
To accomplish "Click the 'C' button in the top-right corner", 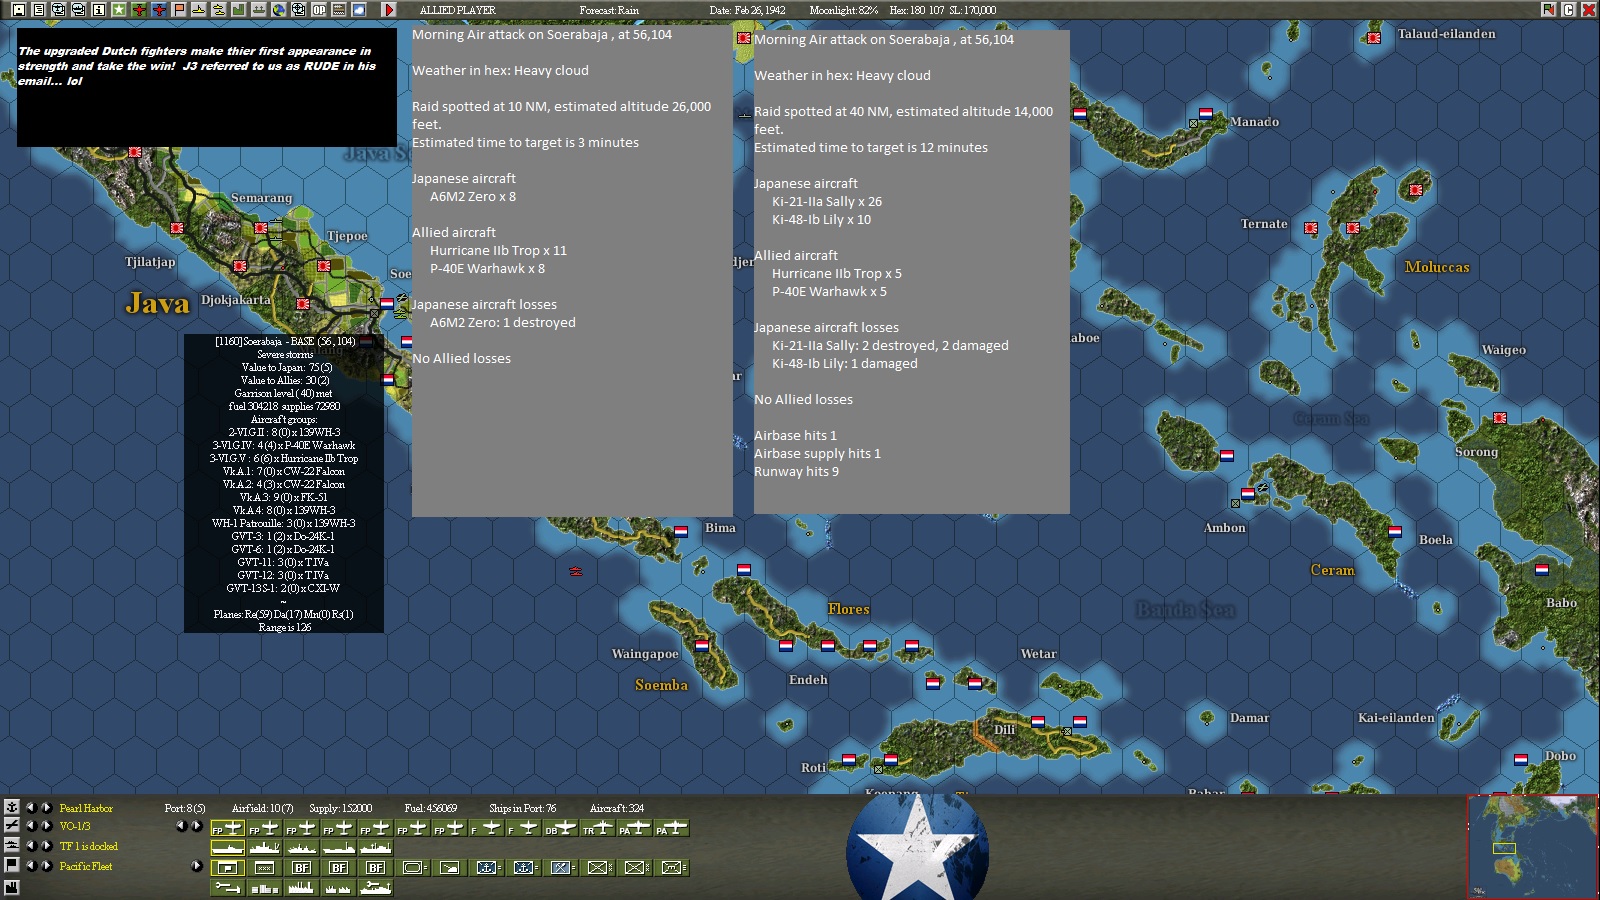I will point(1568,10).
